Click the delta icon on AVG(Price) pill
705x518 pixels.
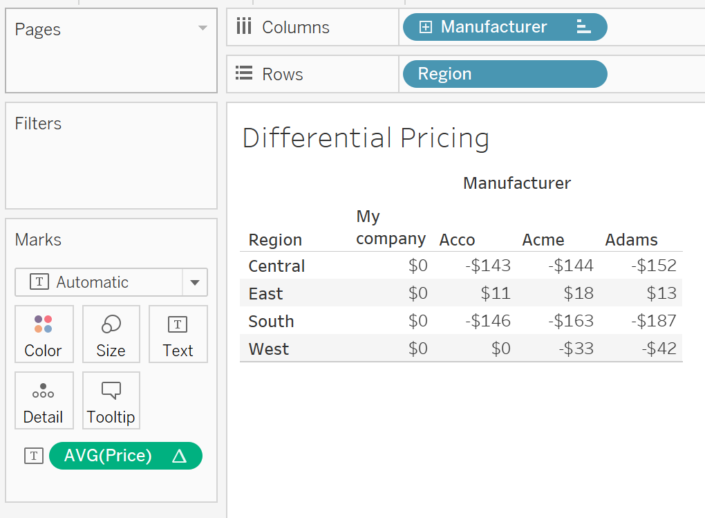tap(179, 456)
